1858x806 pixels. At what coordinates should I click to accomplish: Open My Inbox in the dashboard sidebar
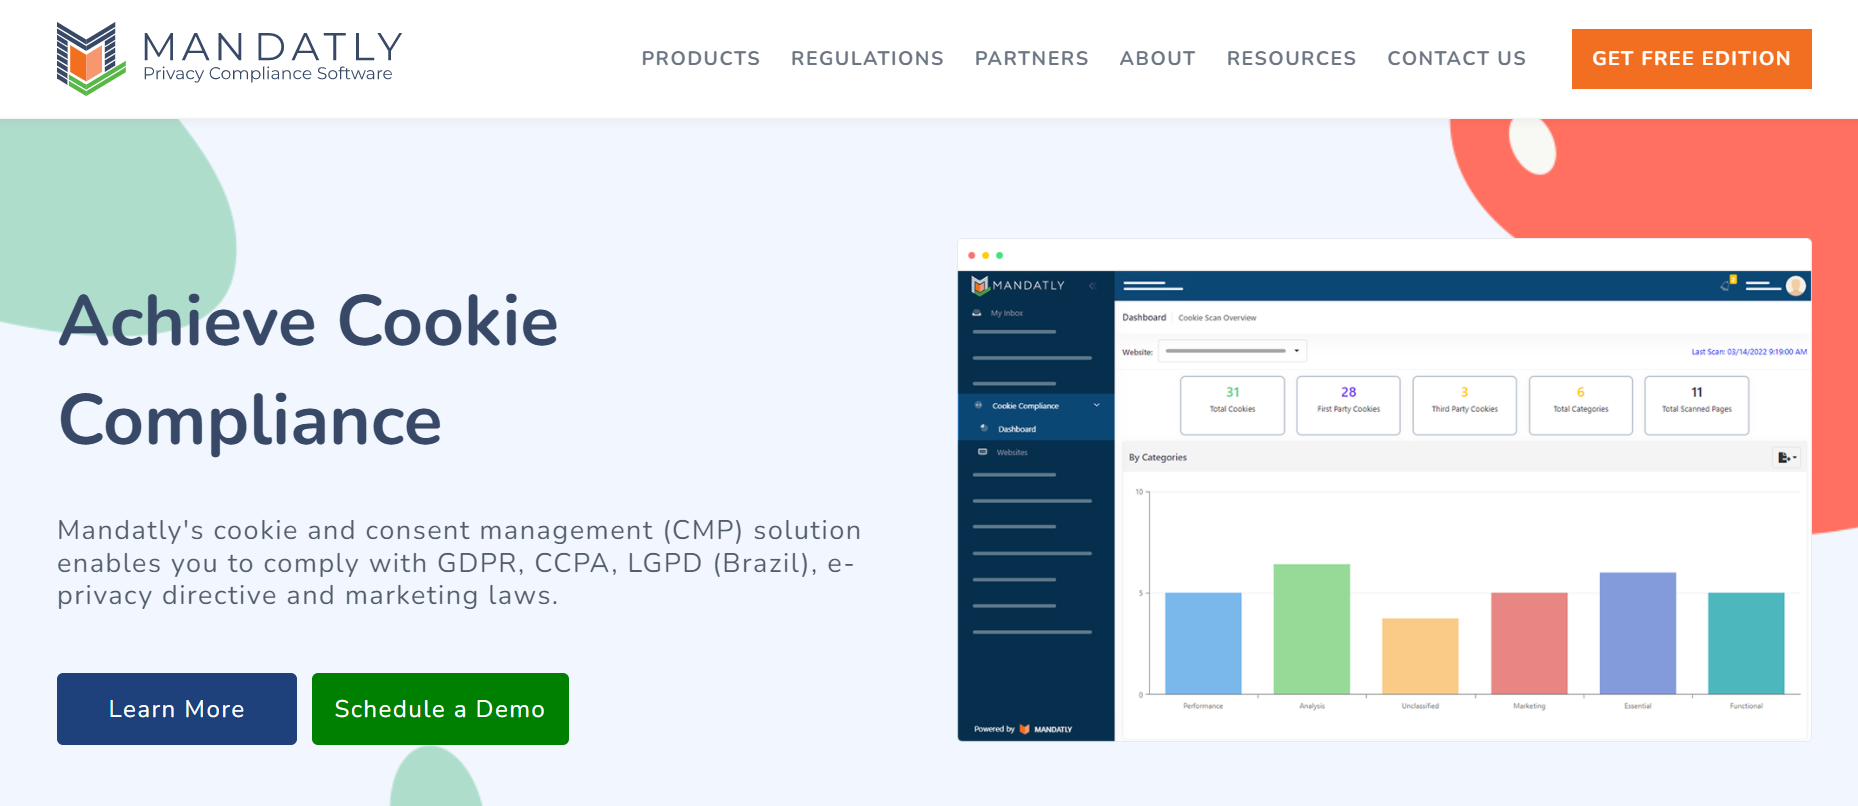pos(998,313)
